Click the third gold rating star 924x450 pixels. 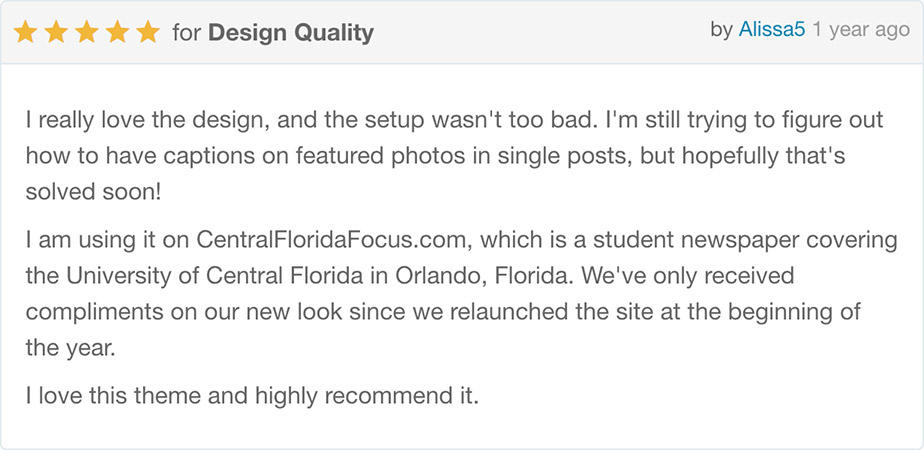tap(87, 32)
